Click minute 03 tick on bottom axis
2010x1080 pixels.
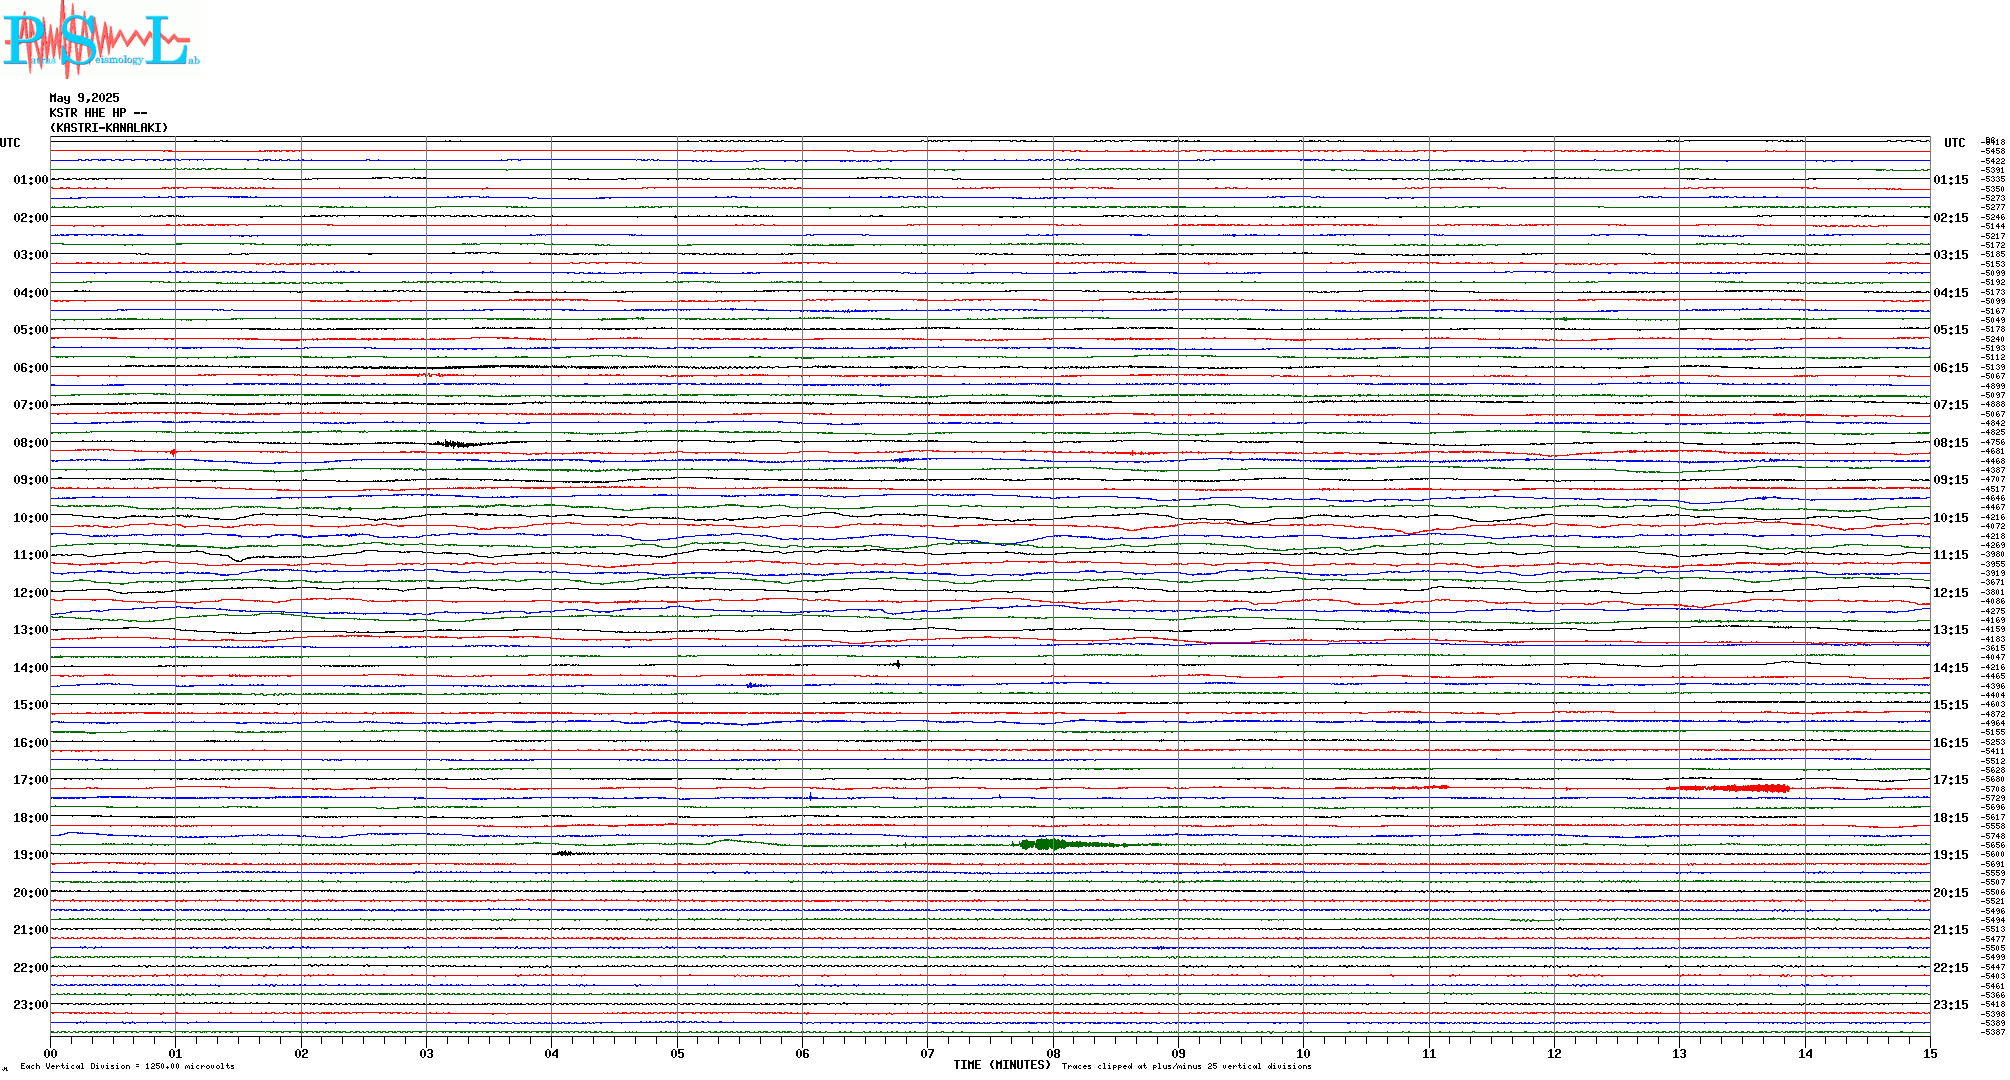[x=427, y=1054]
